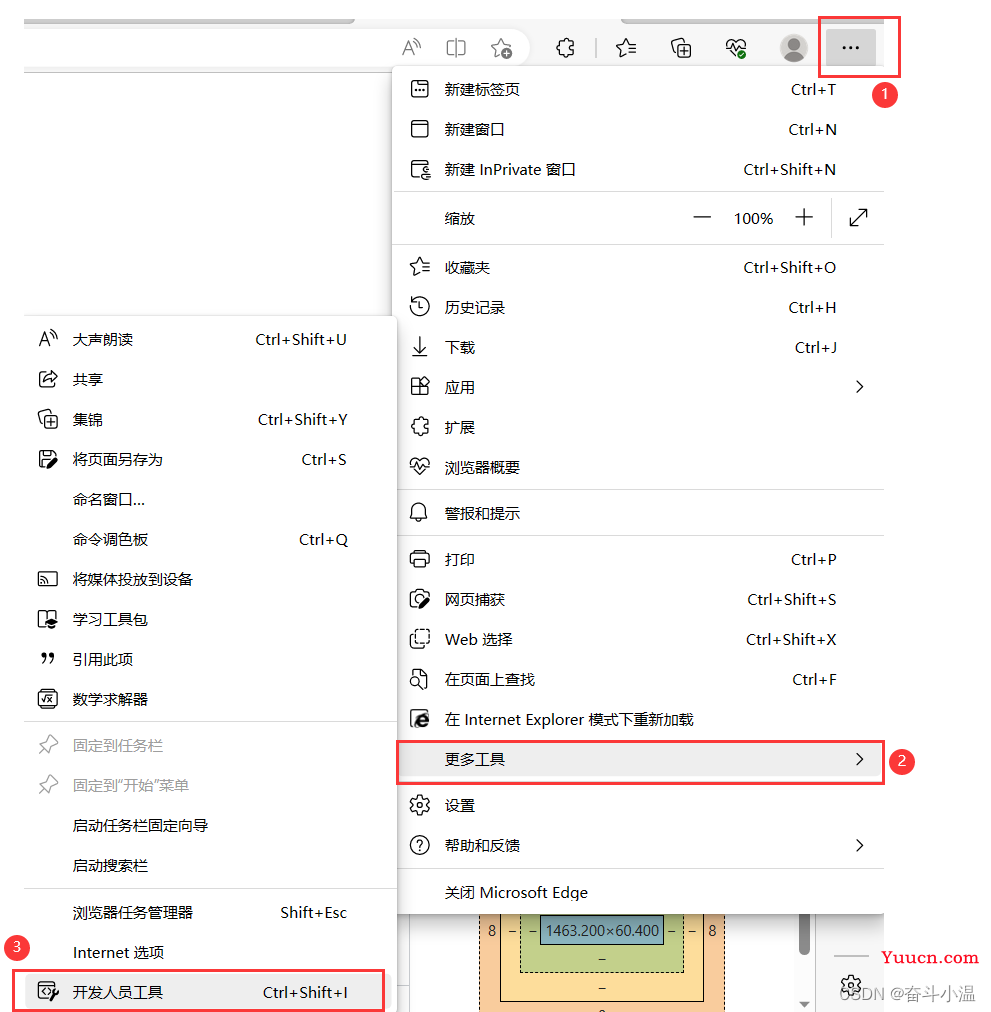Screen dimensions: 991x1012
Task: Select 数学求解器 in the submenu
Action: click(x=209, y=700)
